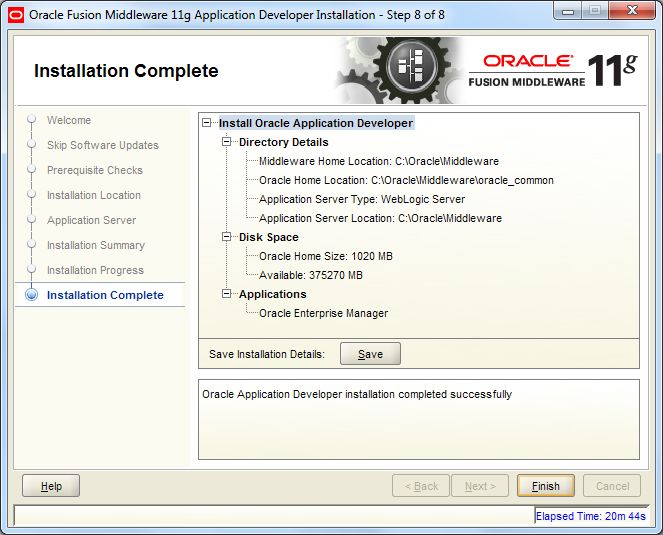Save the installation details
663x535 pixels.
click(x=370, y=354)
